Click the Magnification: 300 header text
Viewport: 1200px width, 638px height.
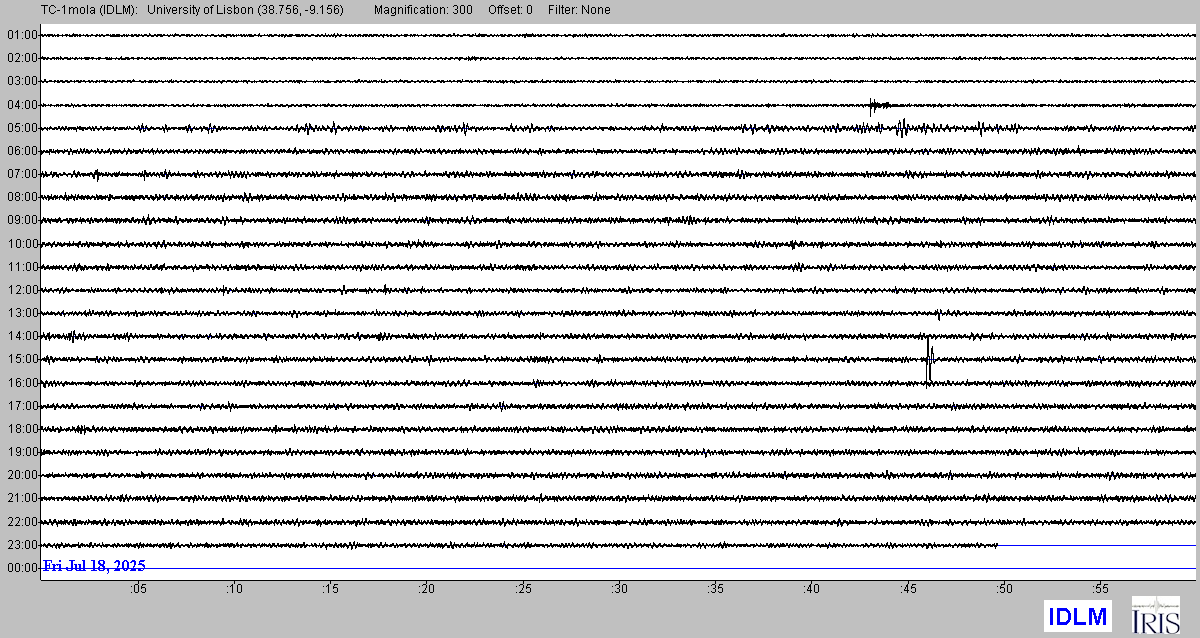pos(423,10)
